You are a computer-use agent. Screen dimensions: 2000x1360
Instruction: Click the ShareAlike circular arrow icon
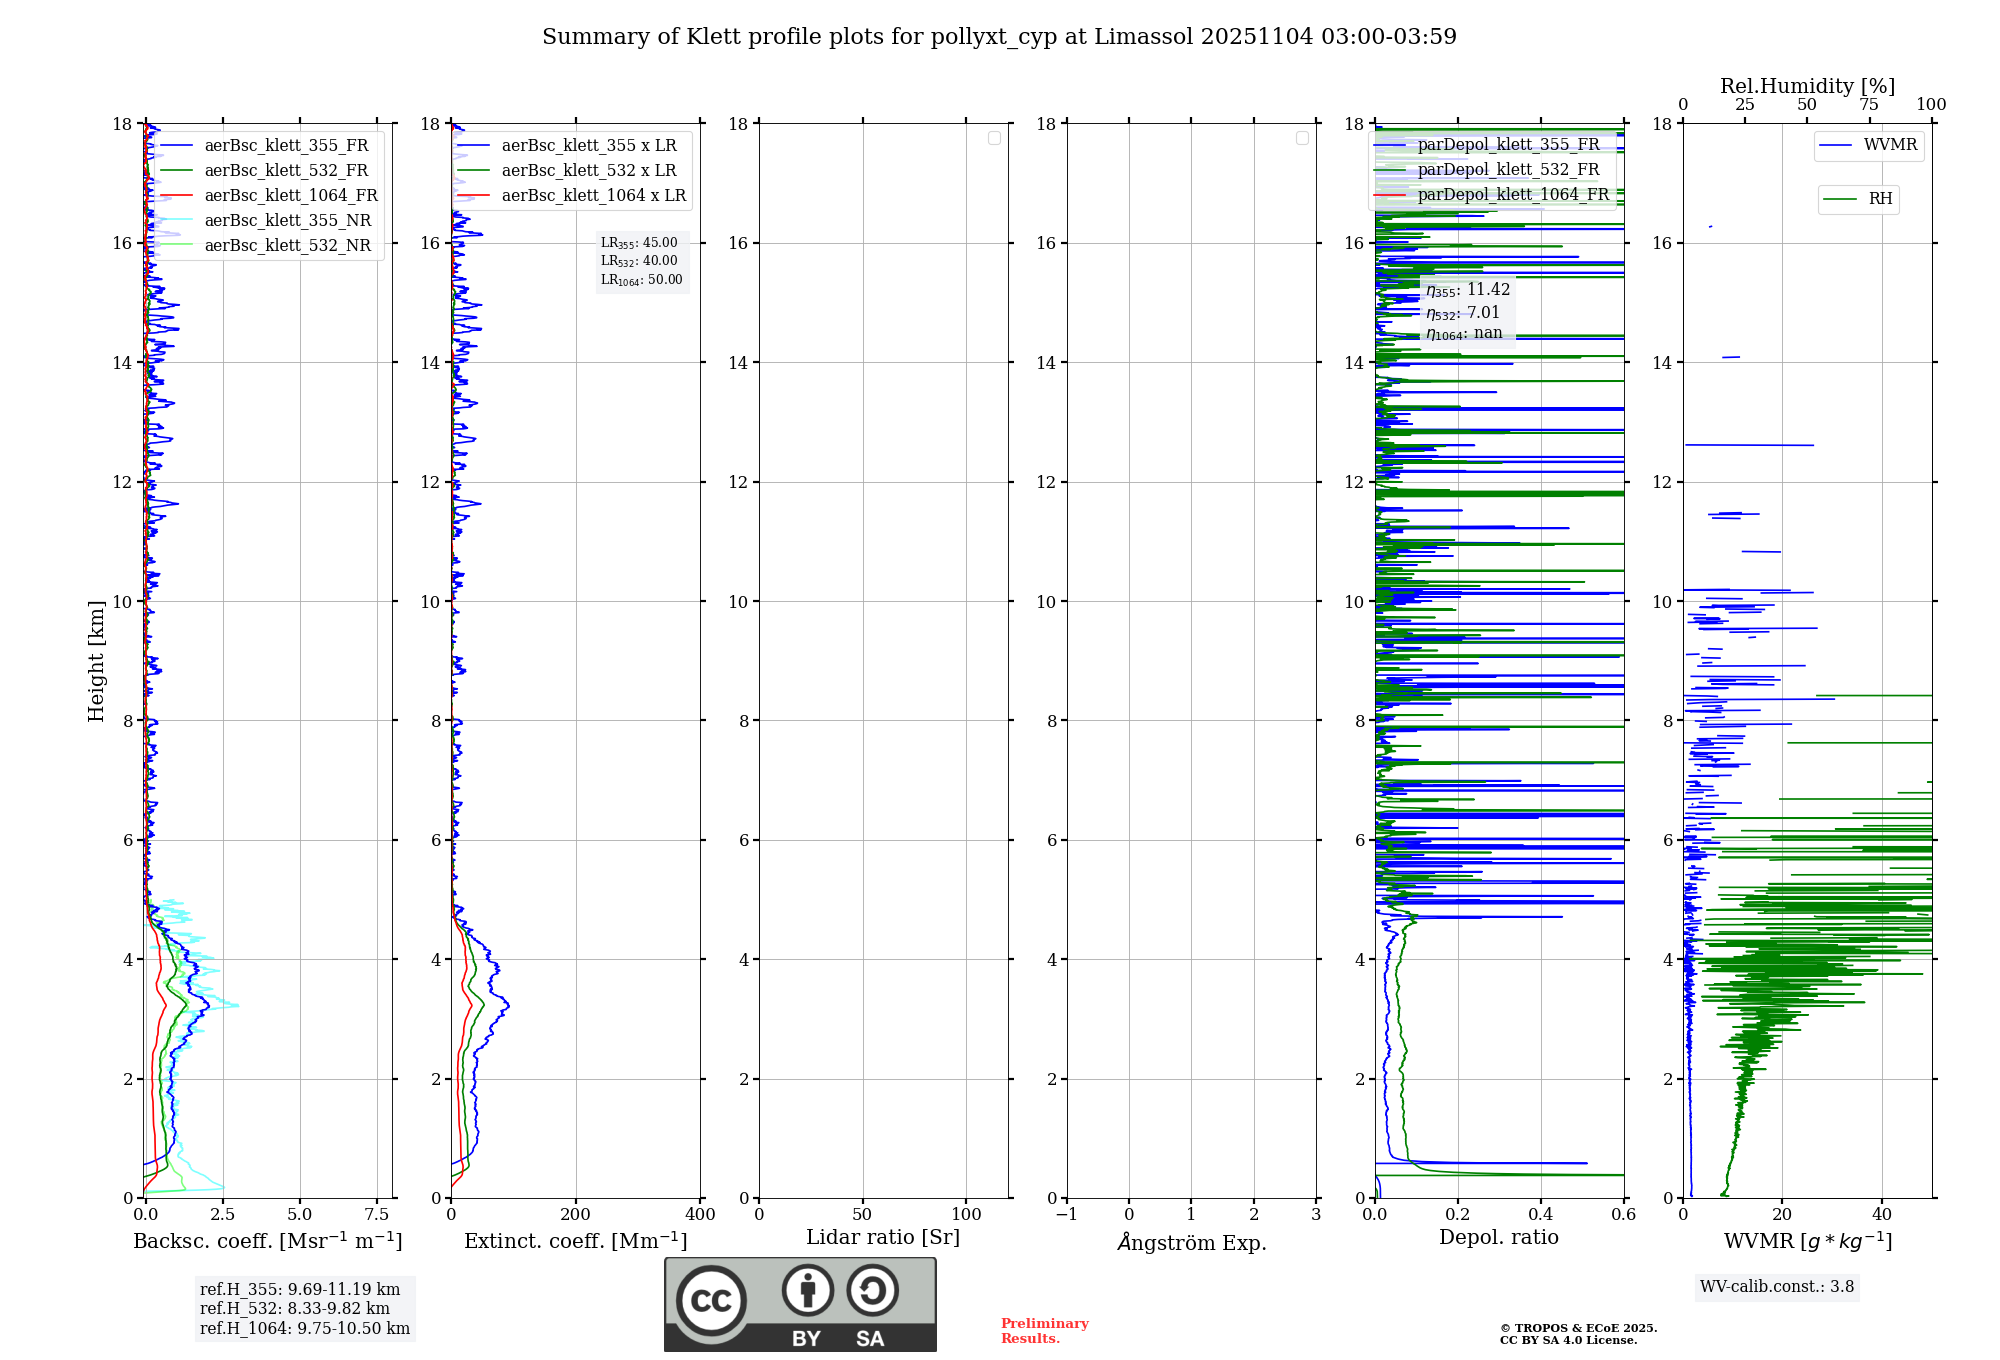tap(872, 1290)
